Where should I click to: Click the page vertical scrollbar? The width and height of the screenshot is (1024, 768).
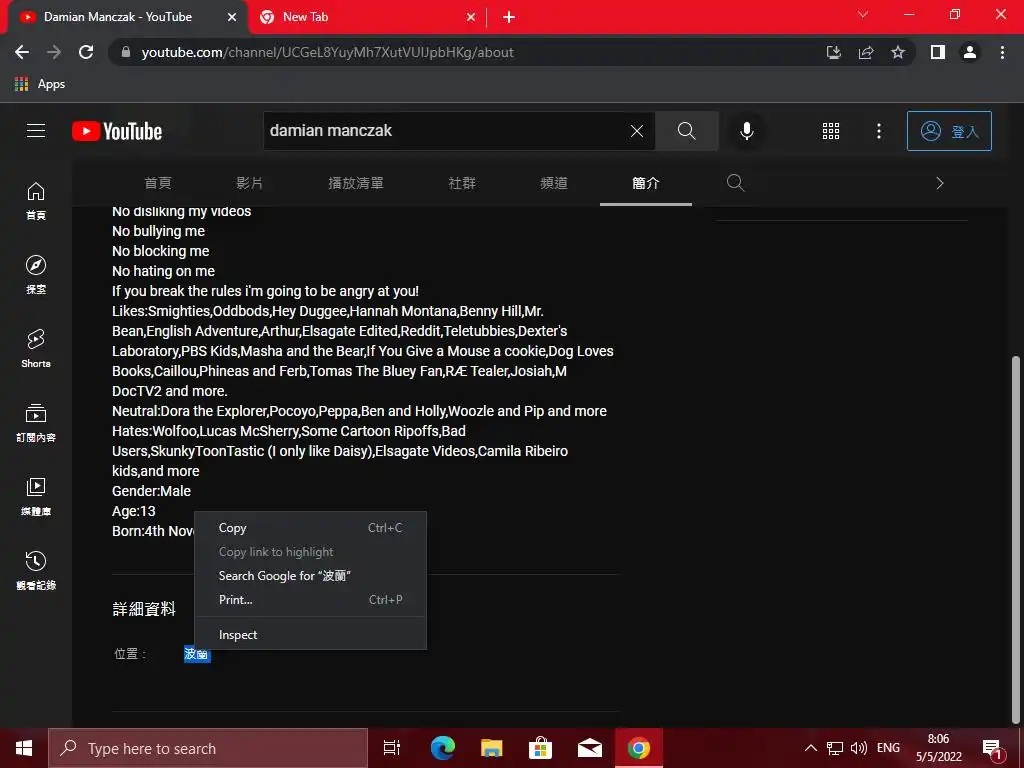point(1016,539)
